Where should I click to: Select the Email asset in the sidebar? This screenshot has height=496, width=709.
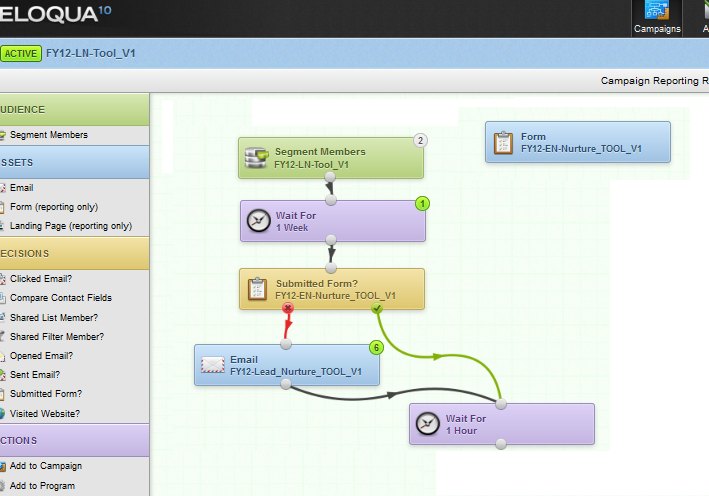click(x=21, y=188)
